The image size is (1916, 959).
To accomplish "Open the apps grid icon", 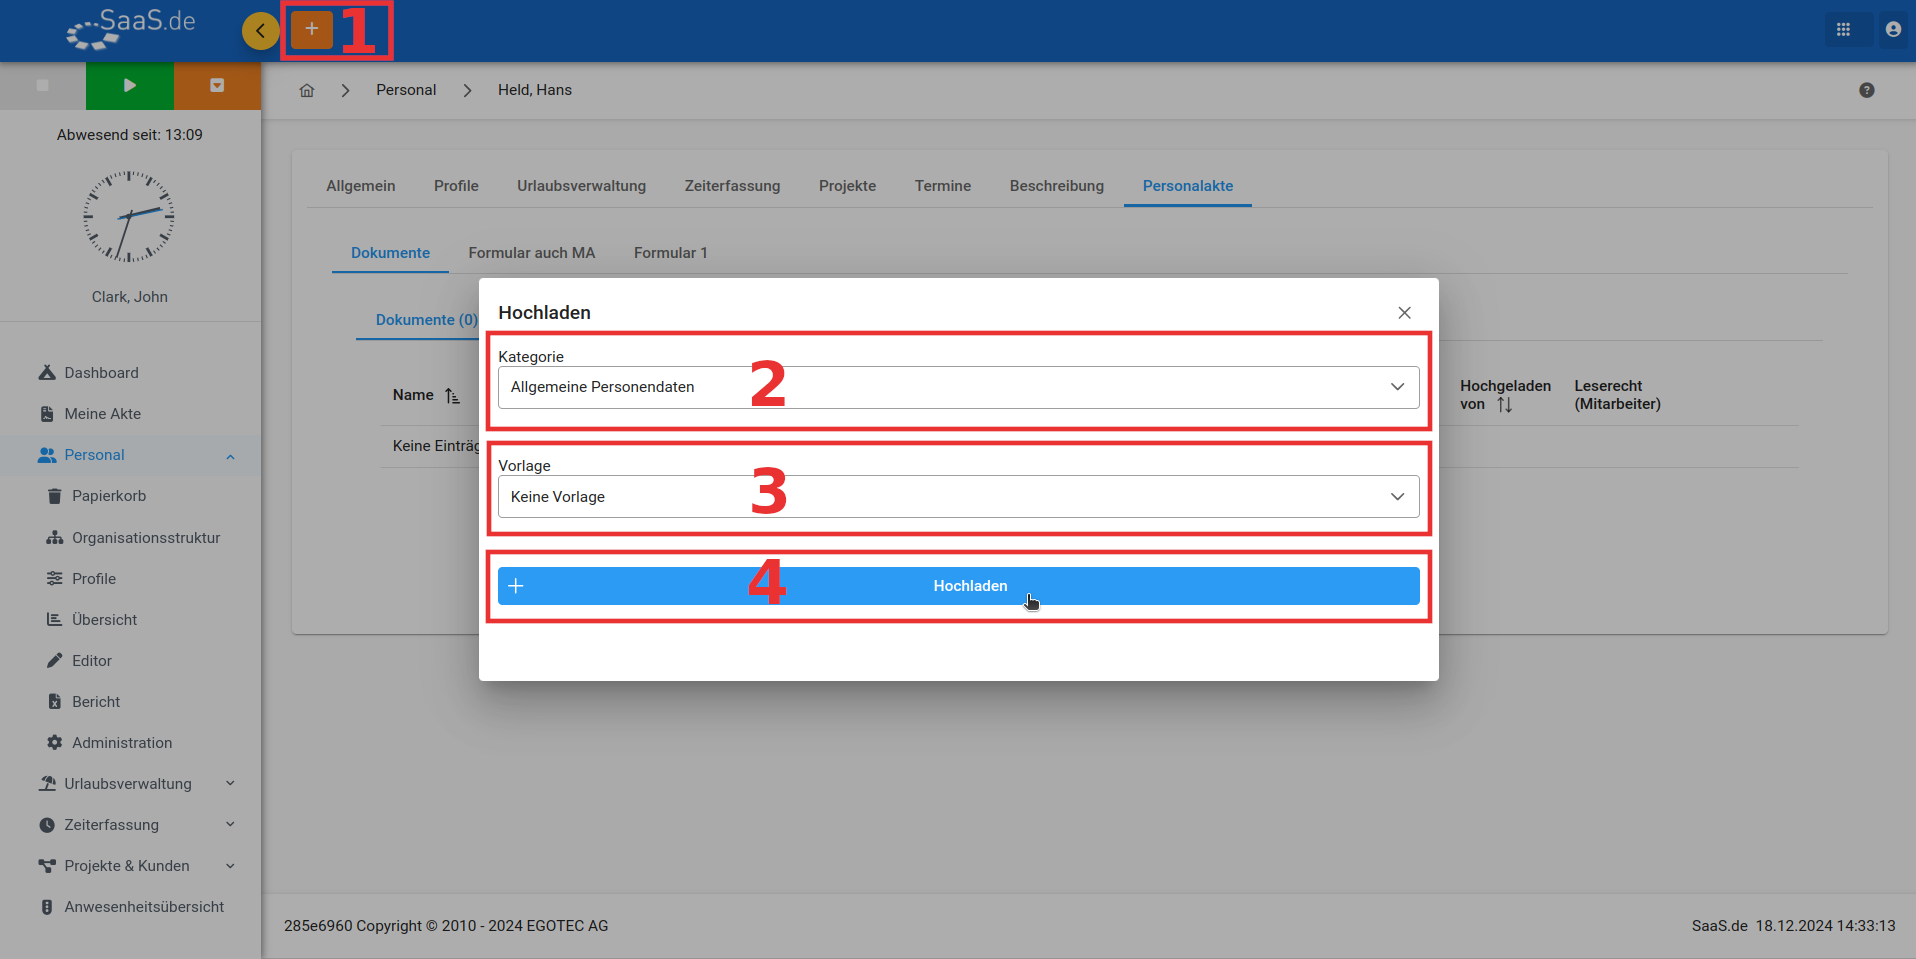I will 1843,30.
